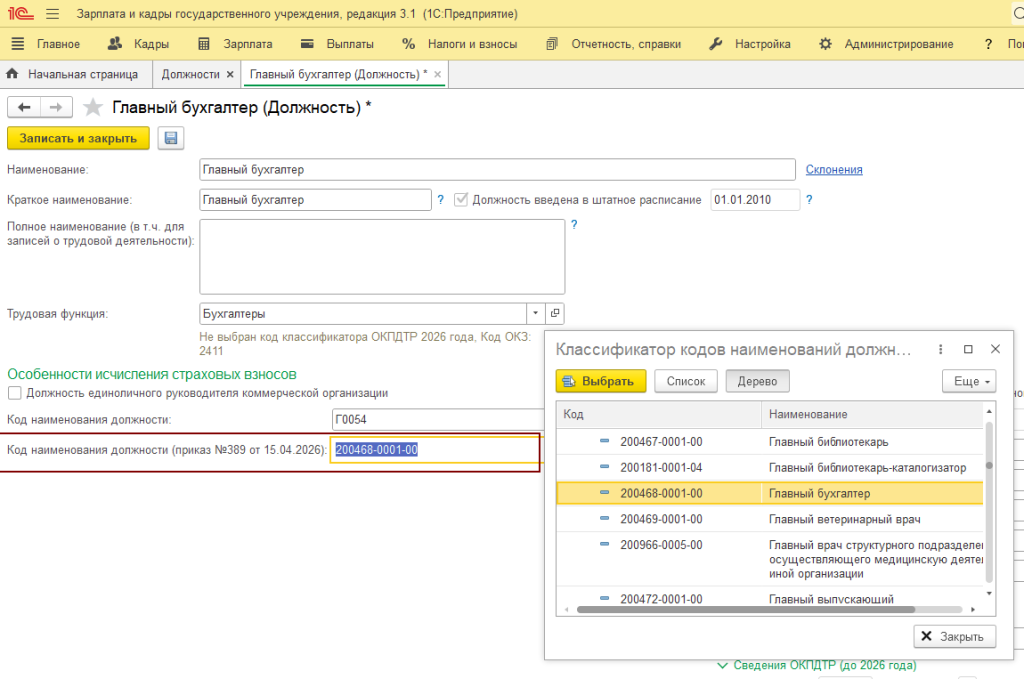Toggle единоличного руководителя коммерческой организации checkbox
Viewport: 1024px width, 679px height.
click(x=14, y=393)
